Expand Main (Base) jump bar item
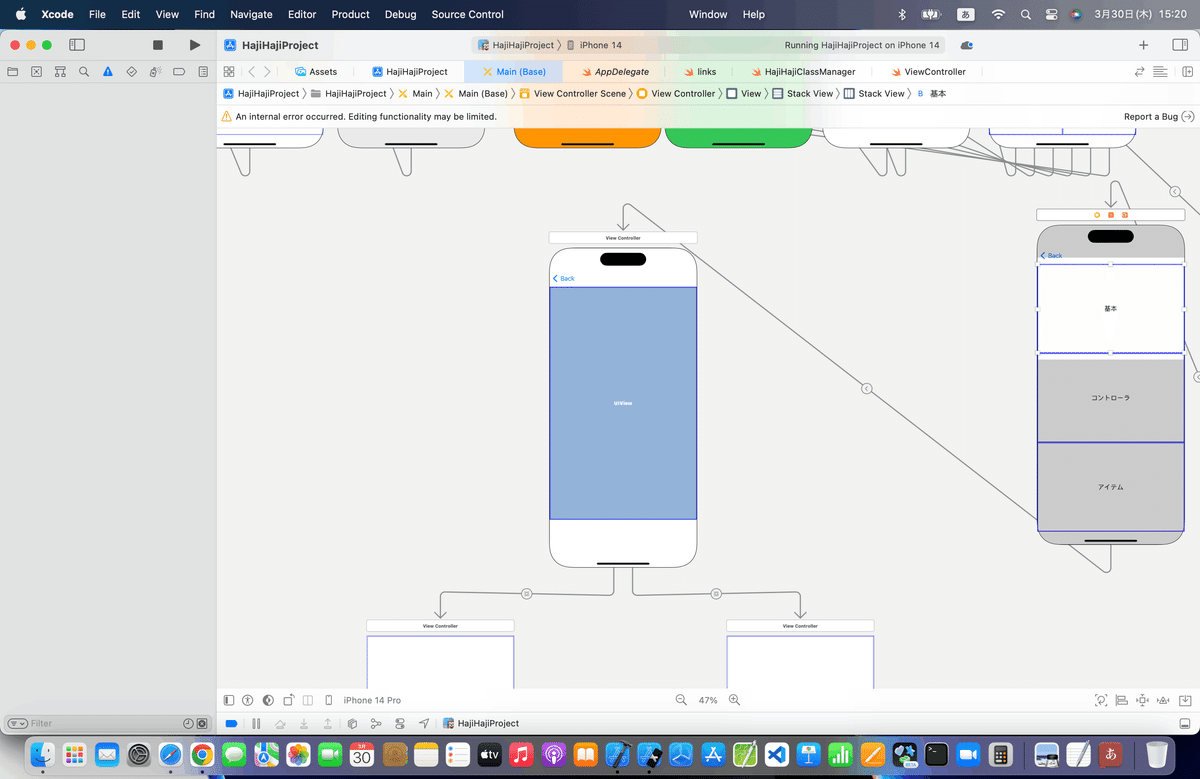 (475, 93)
